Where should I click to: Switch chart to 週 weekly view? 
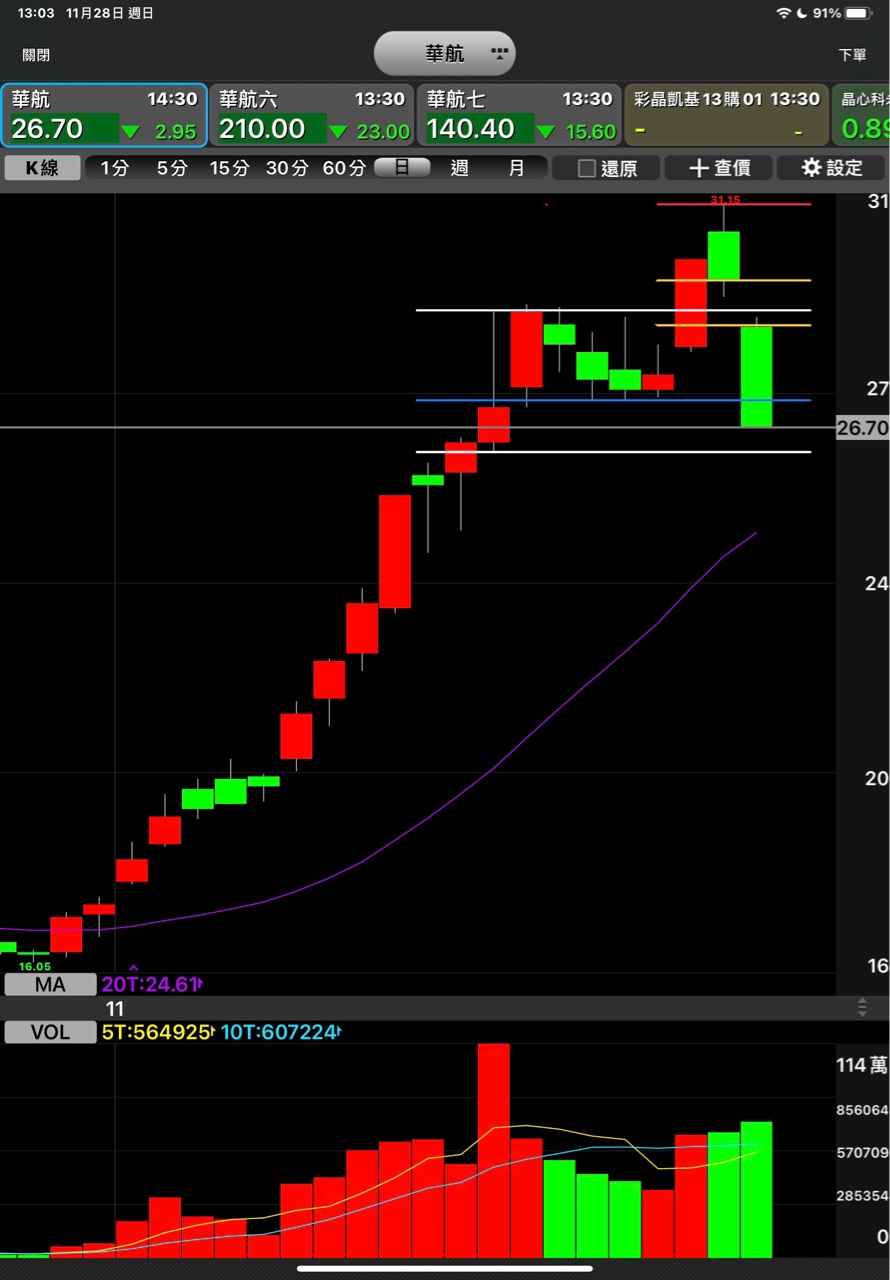(459, 168)
